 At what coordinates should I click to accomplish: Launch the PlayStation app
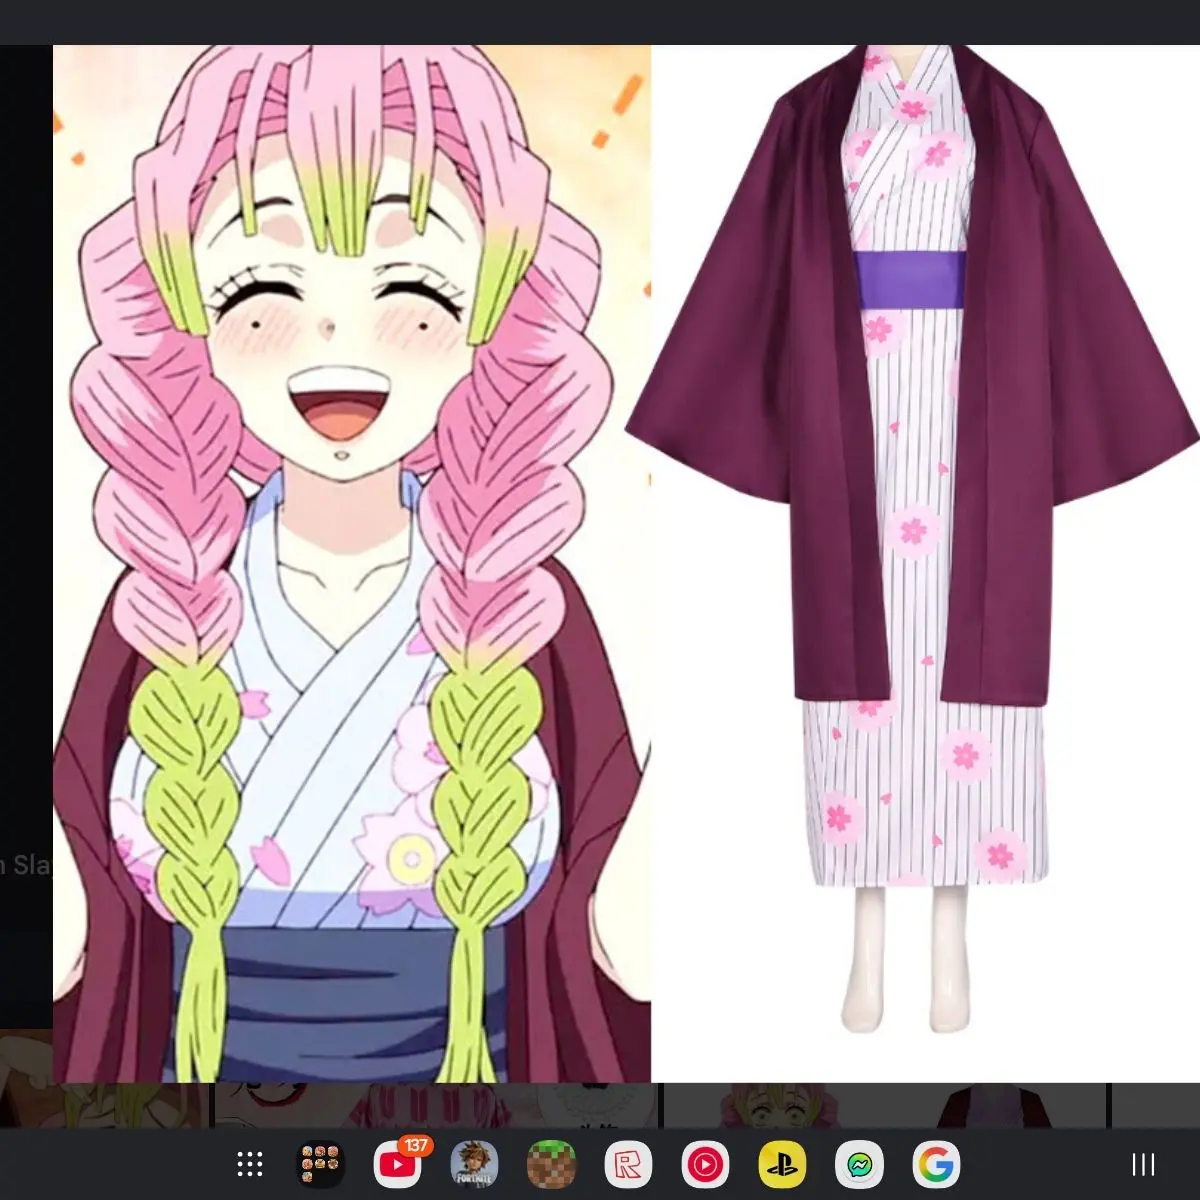tap(782, 1164)
